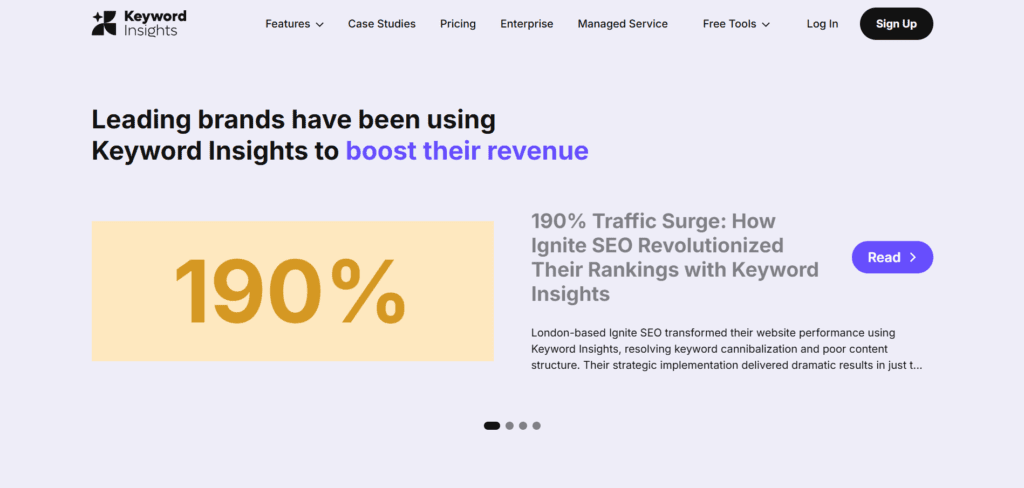Open the 190% Traffic Surge case study title
This screenshot has width=1024, height=488.
coord(675,257)
